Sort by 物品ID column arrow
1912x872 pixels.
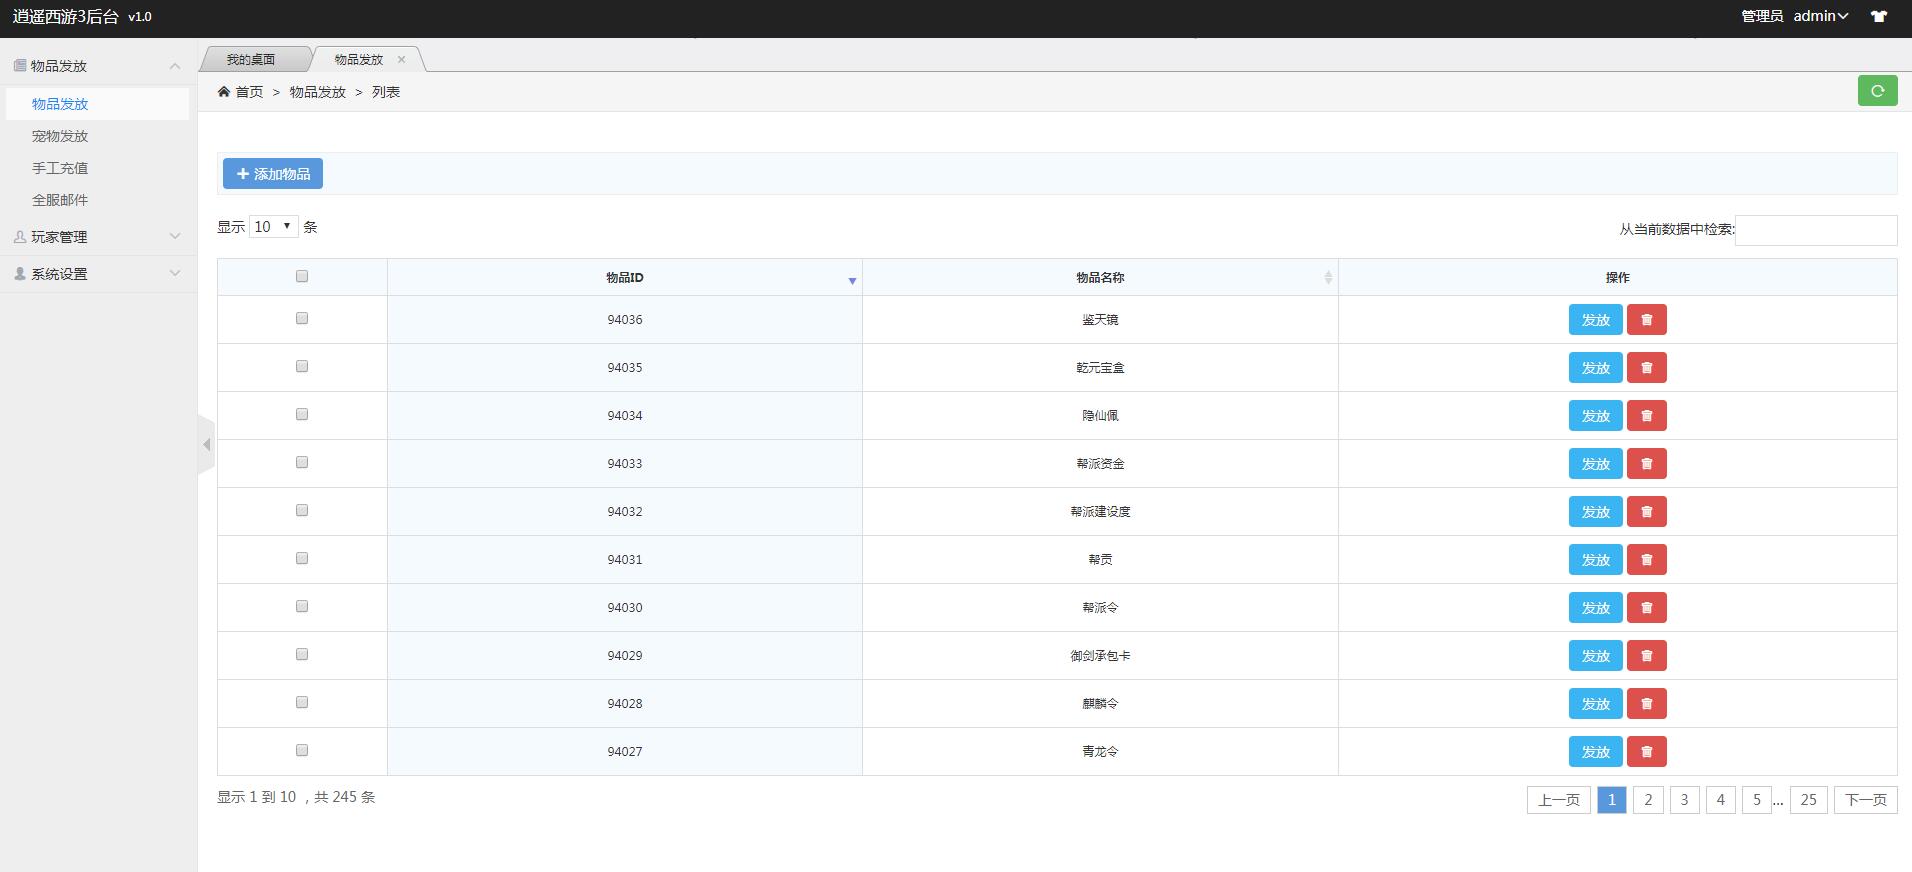(x=852, y=281)
